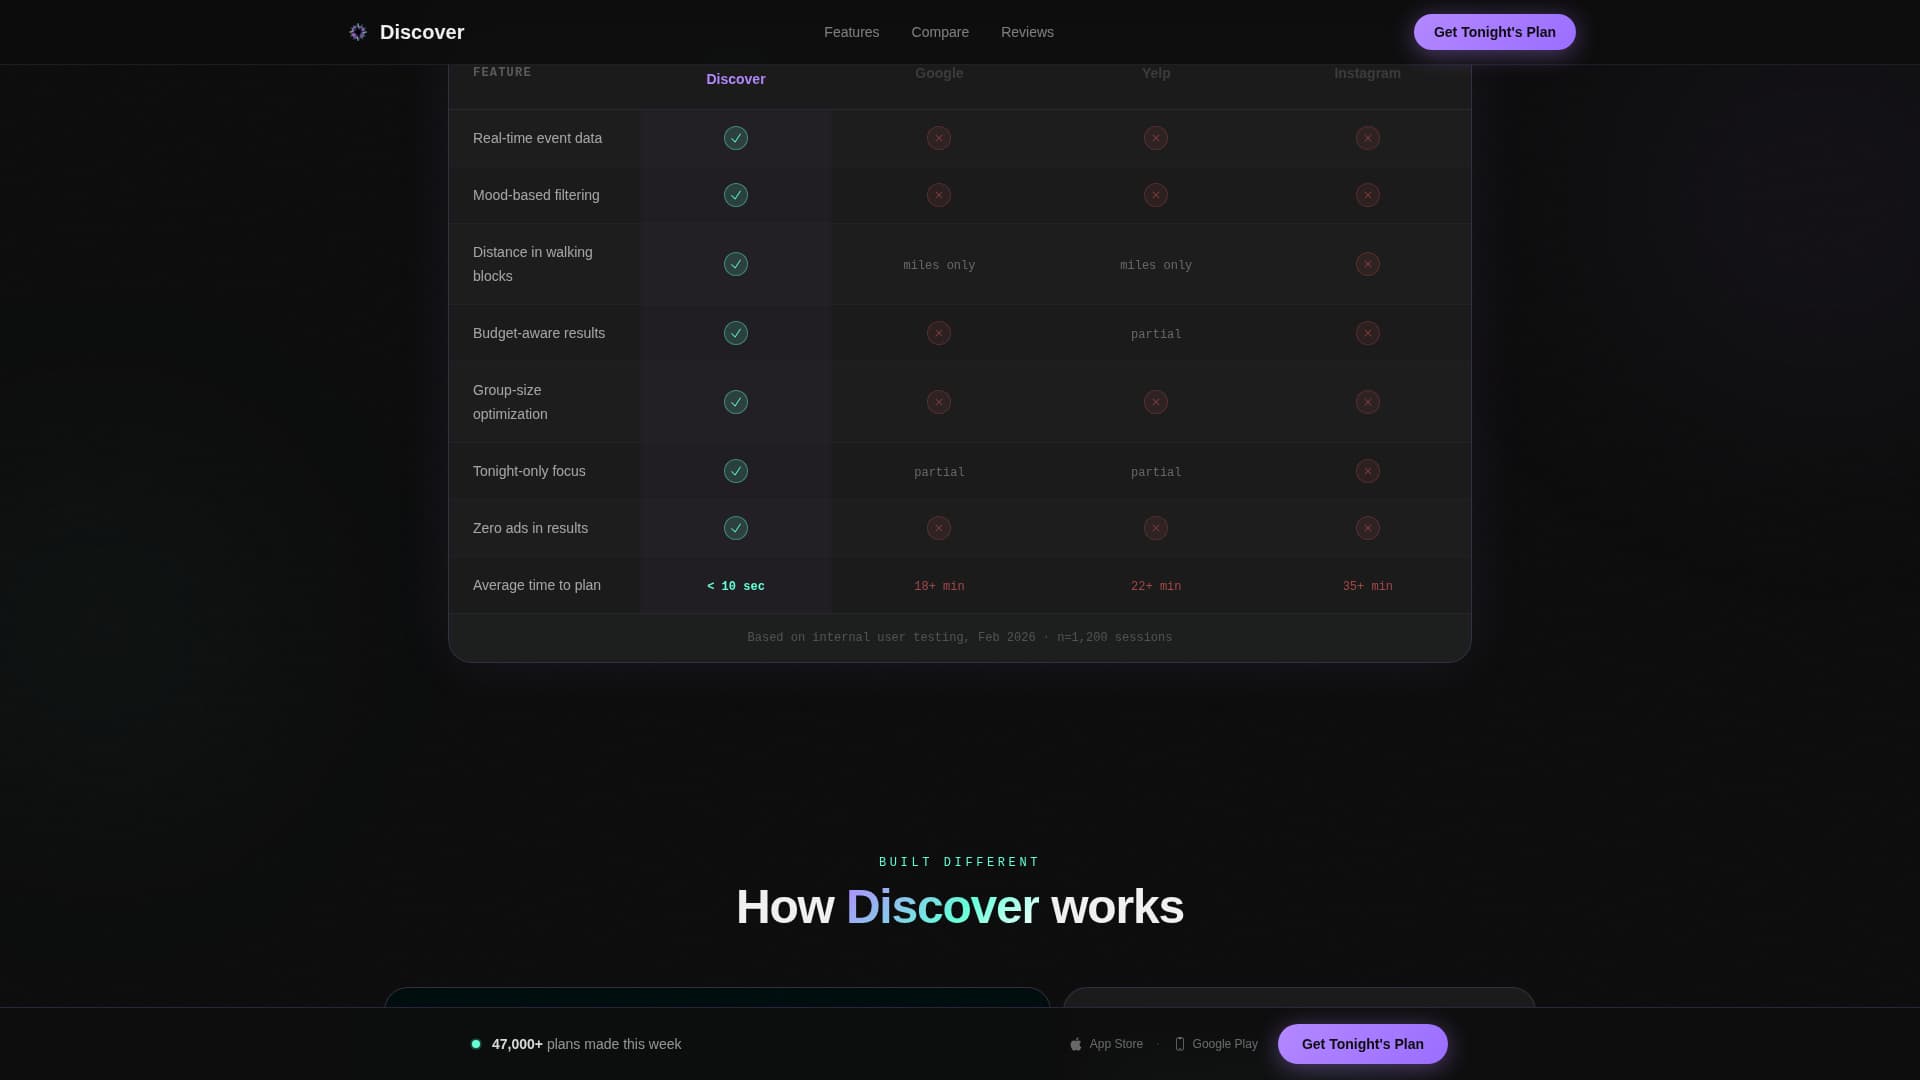
Task: Click Google cross for Real-time event data
Action: [x=939, y=138]
